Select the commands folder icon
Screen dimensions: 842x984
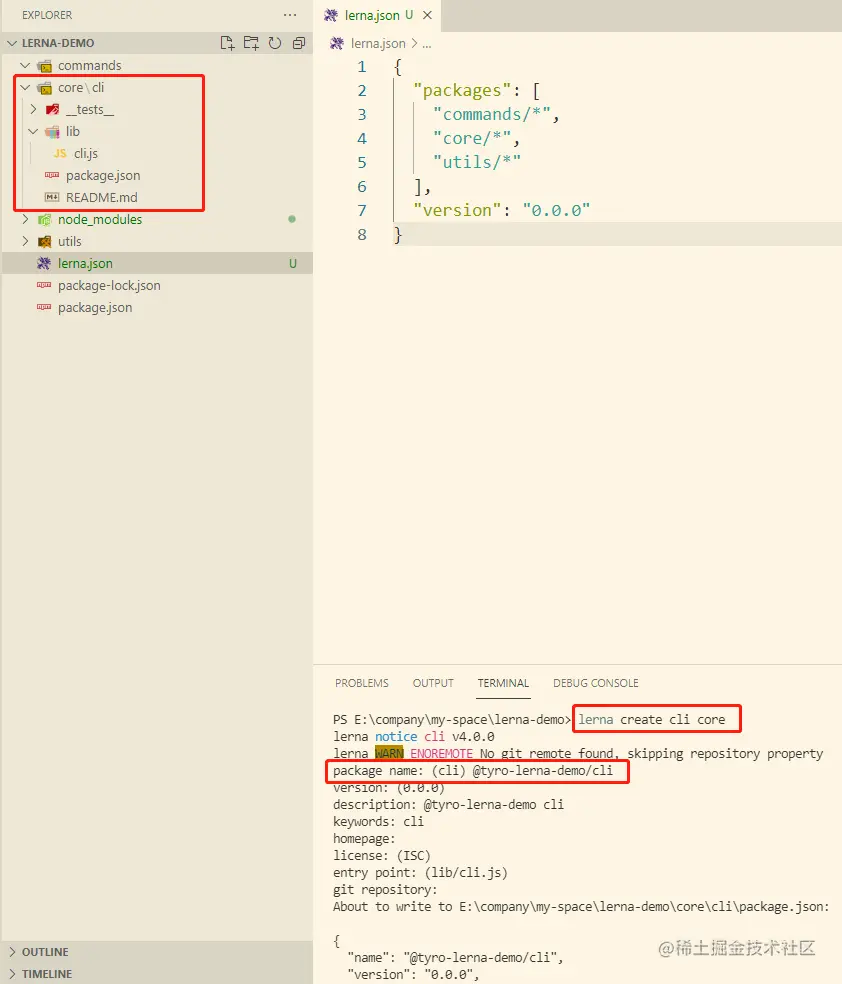click(44, 66)
